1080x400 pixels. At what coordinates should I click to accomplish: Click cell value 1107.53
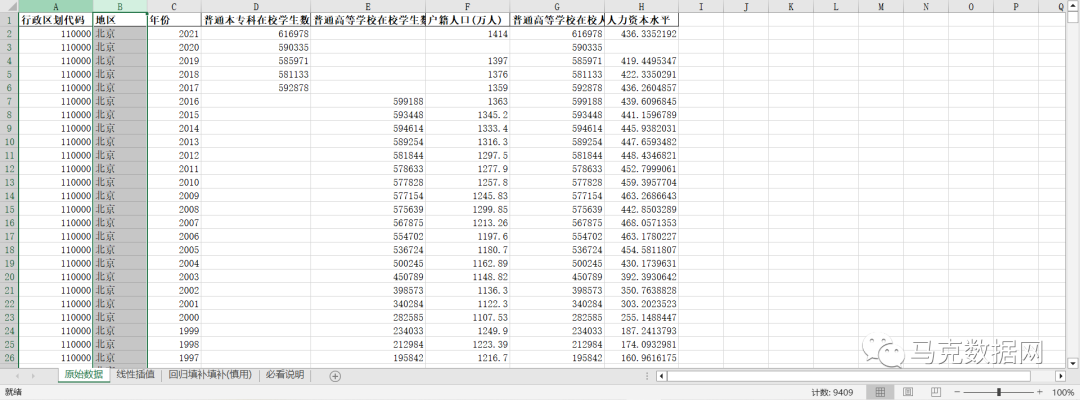point(468,317)
